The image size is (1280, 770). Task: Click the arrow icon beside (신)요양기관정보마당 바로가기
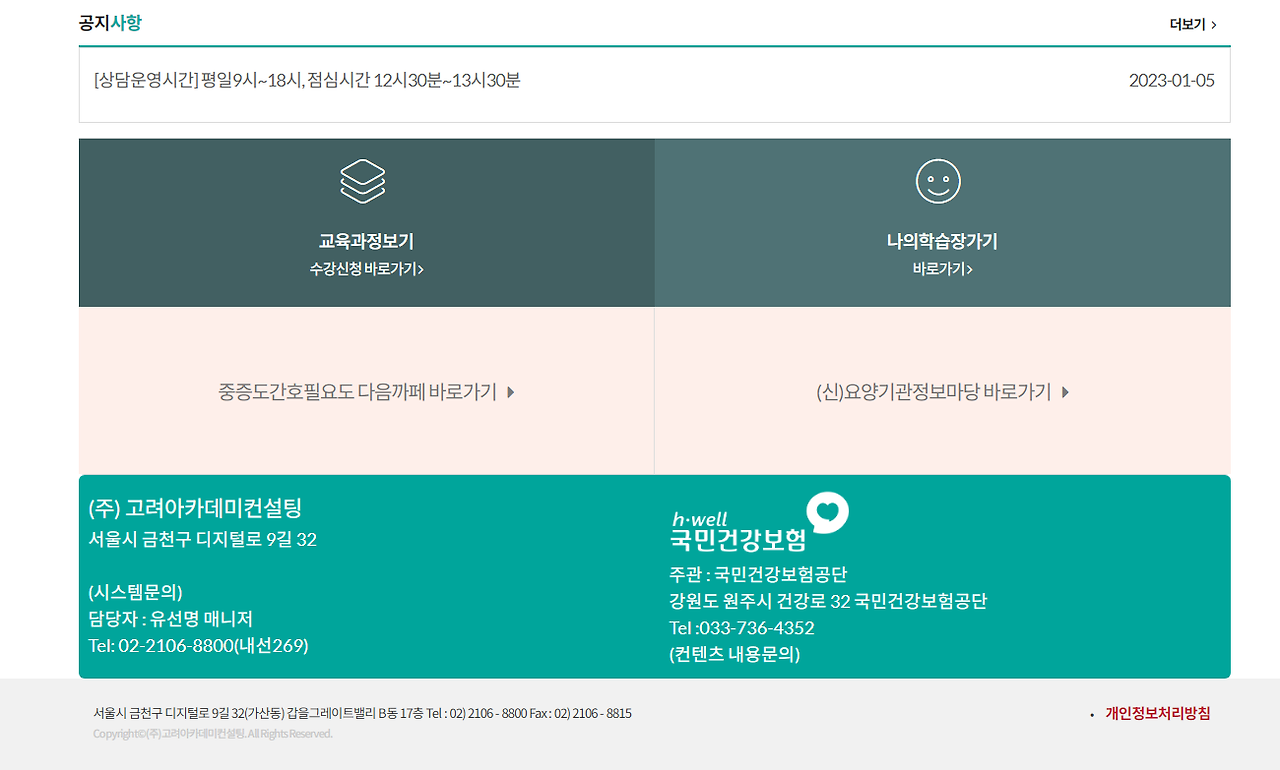1065,392
